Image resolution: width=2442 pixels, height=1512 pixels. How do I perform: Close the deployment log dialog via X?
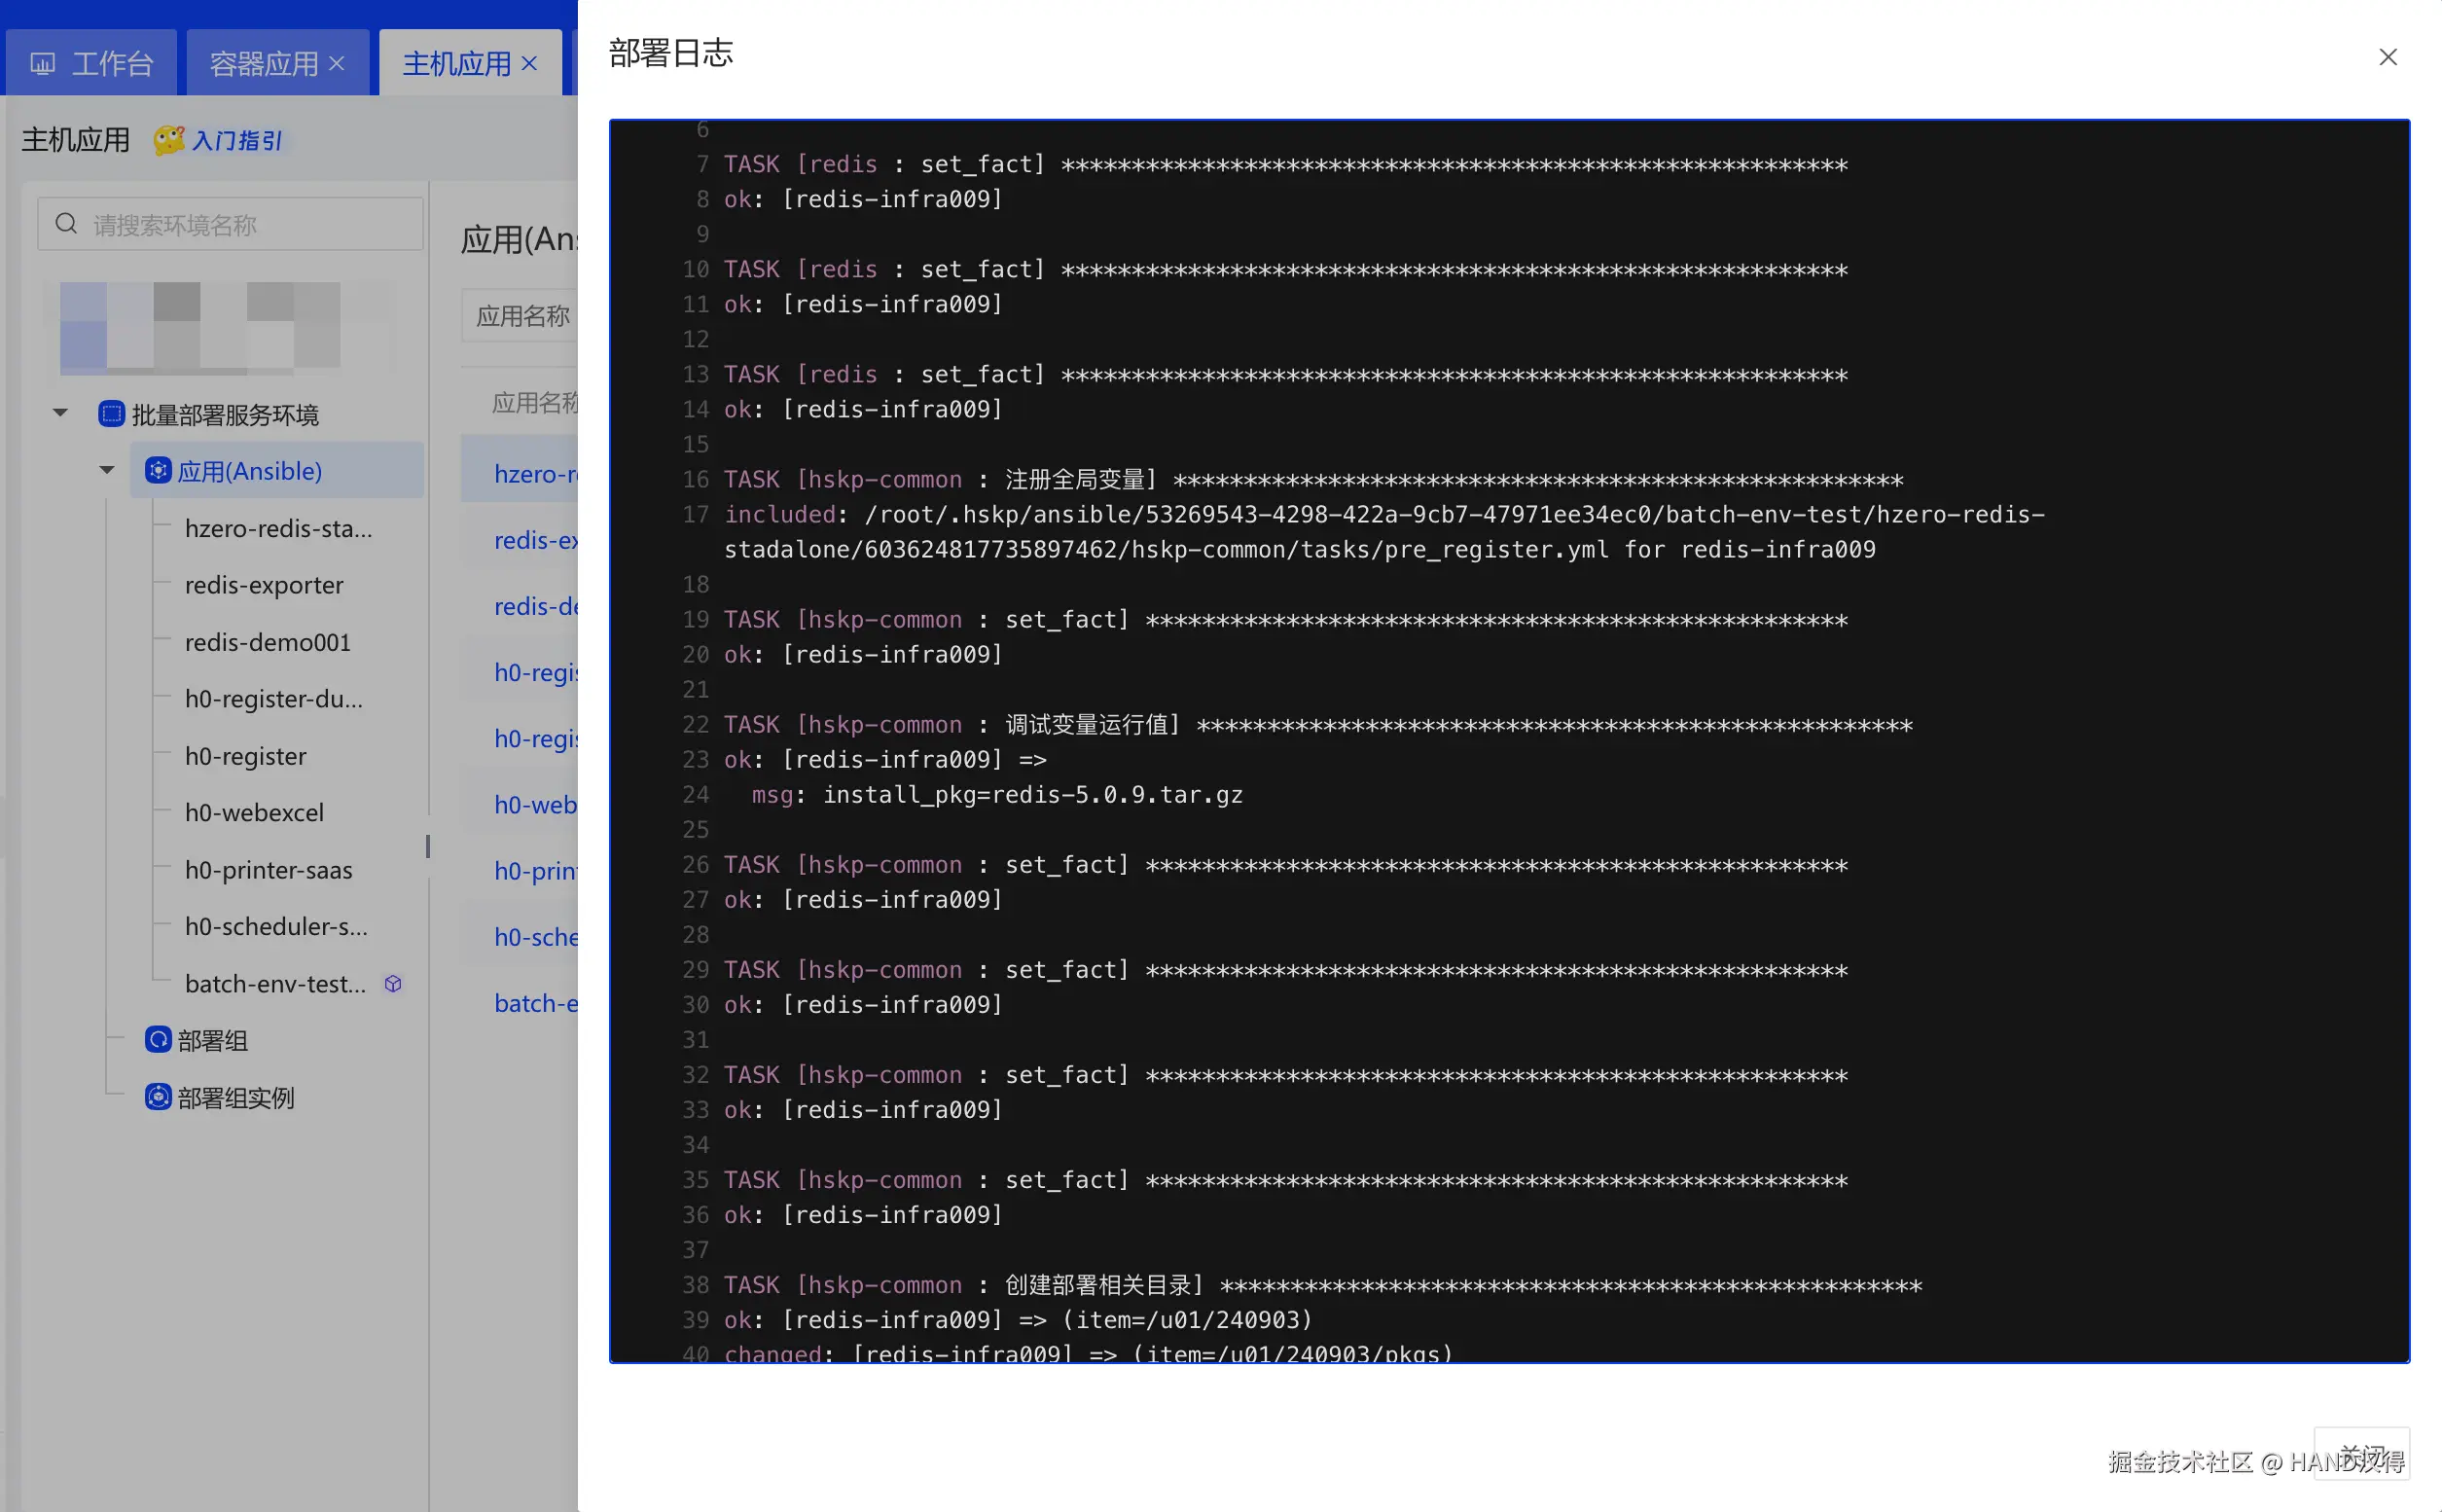click(x=2387, y=57)
